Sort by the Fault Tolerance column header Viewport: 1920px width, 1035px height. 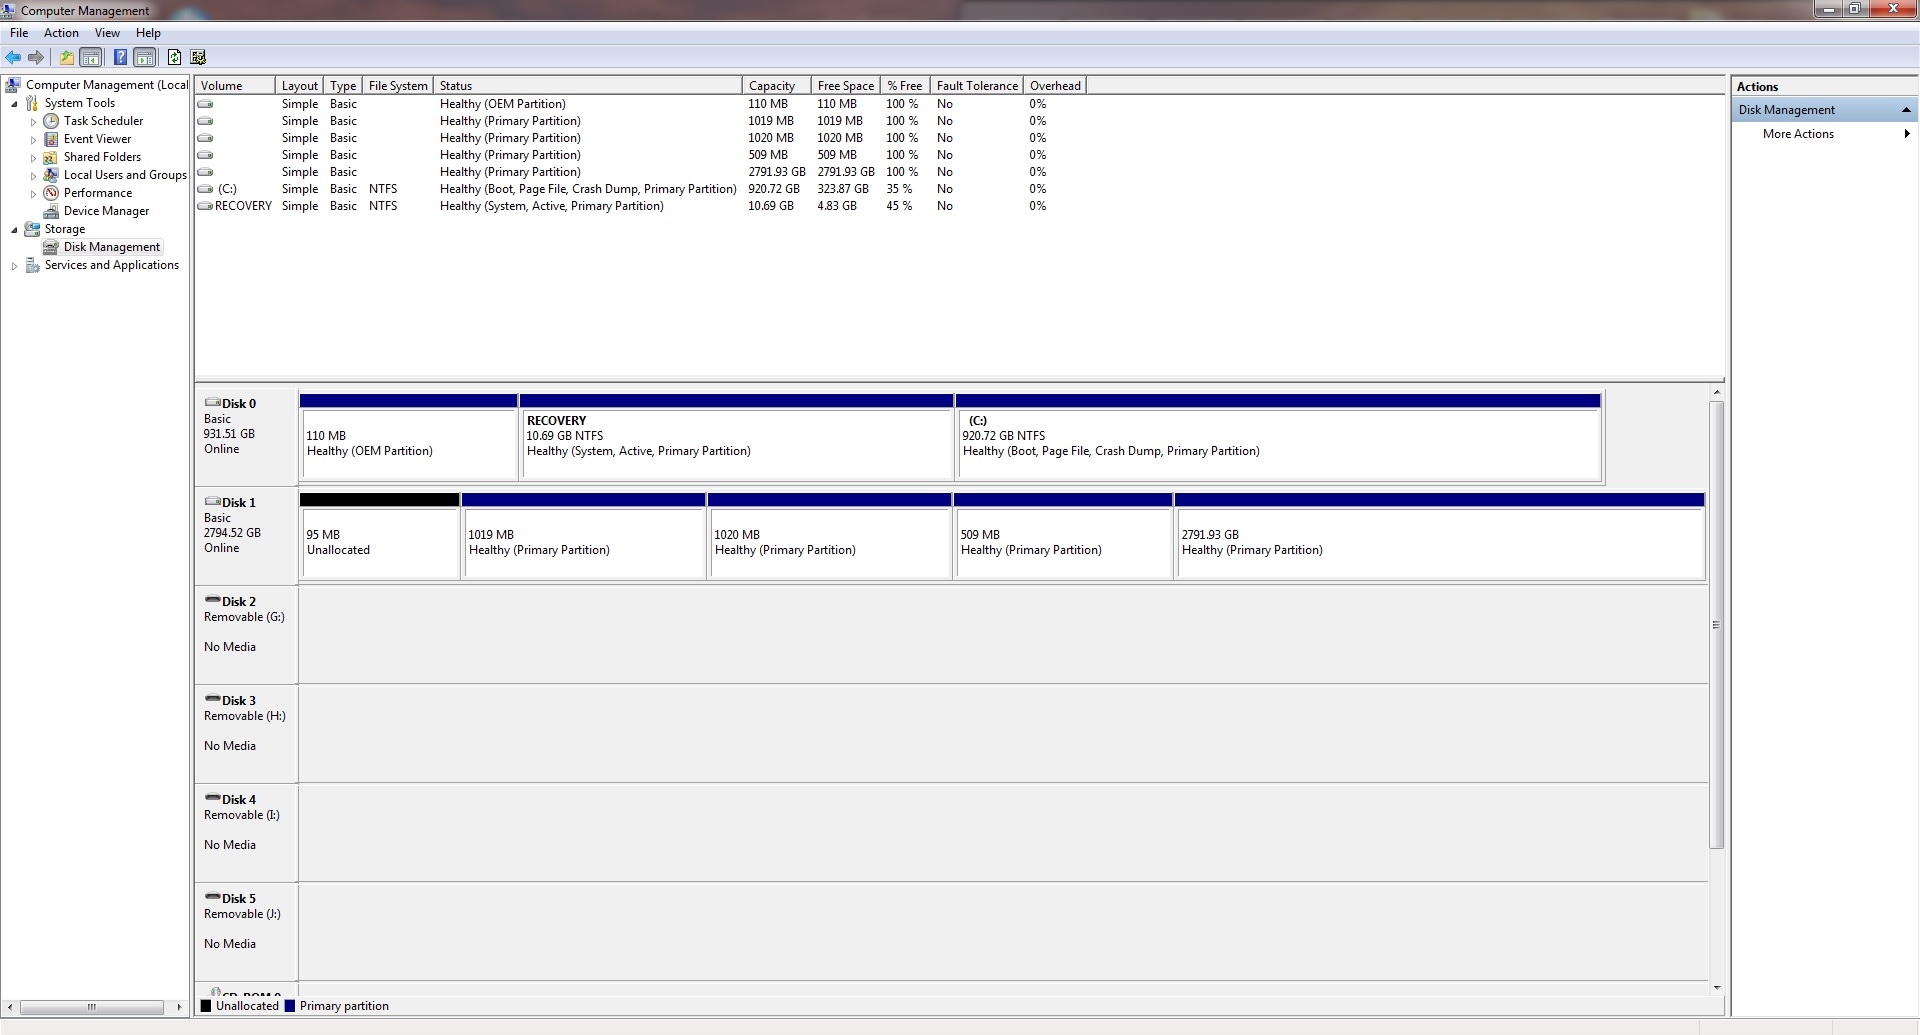977,86
